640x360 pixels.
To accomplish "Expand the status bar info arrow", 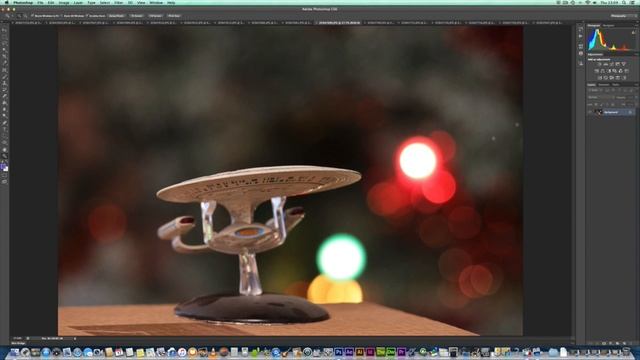I will click(x=75, y=338).
